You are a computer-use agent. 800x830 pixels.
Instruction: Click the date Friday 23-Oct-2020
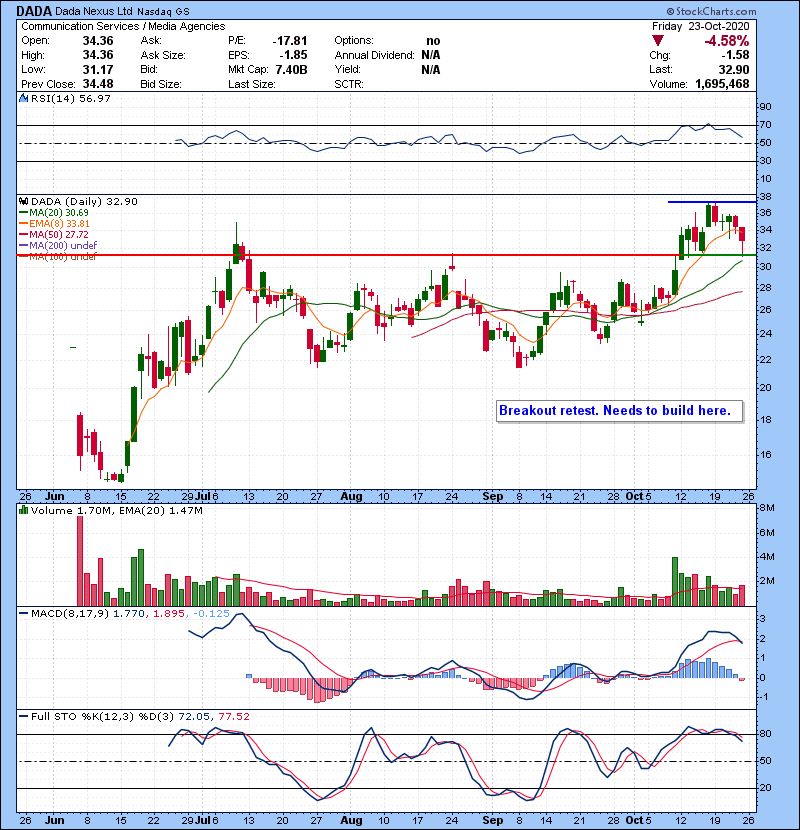pos(700,26)
